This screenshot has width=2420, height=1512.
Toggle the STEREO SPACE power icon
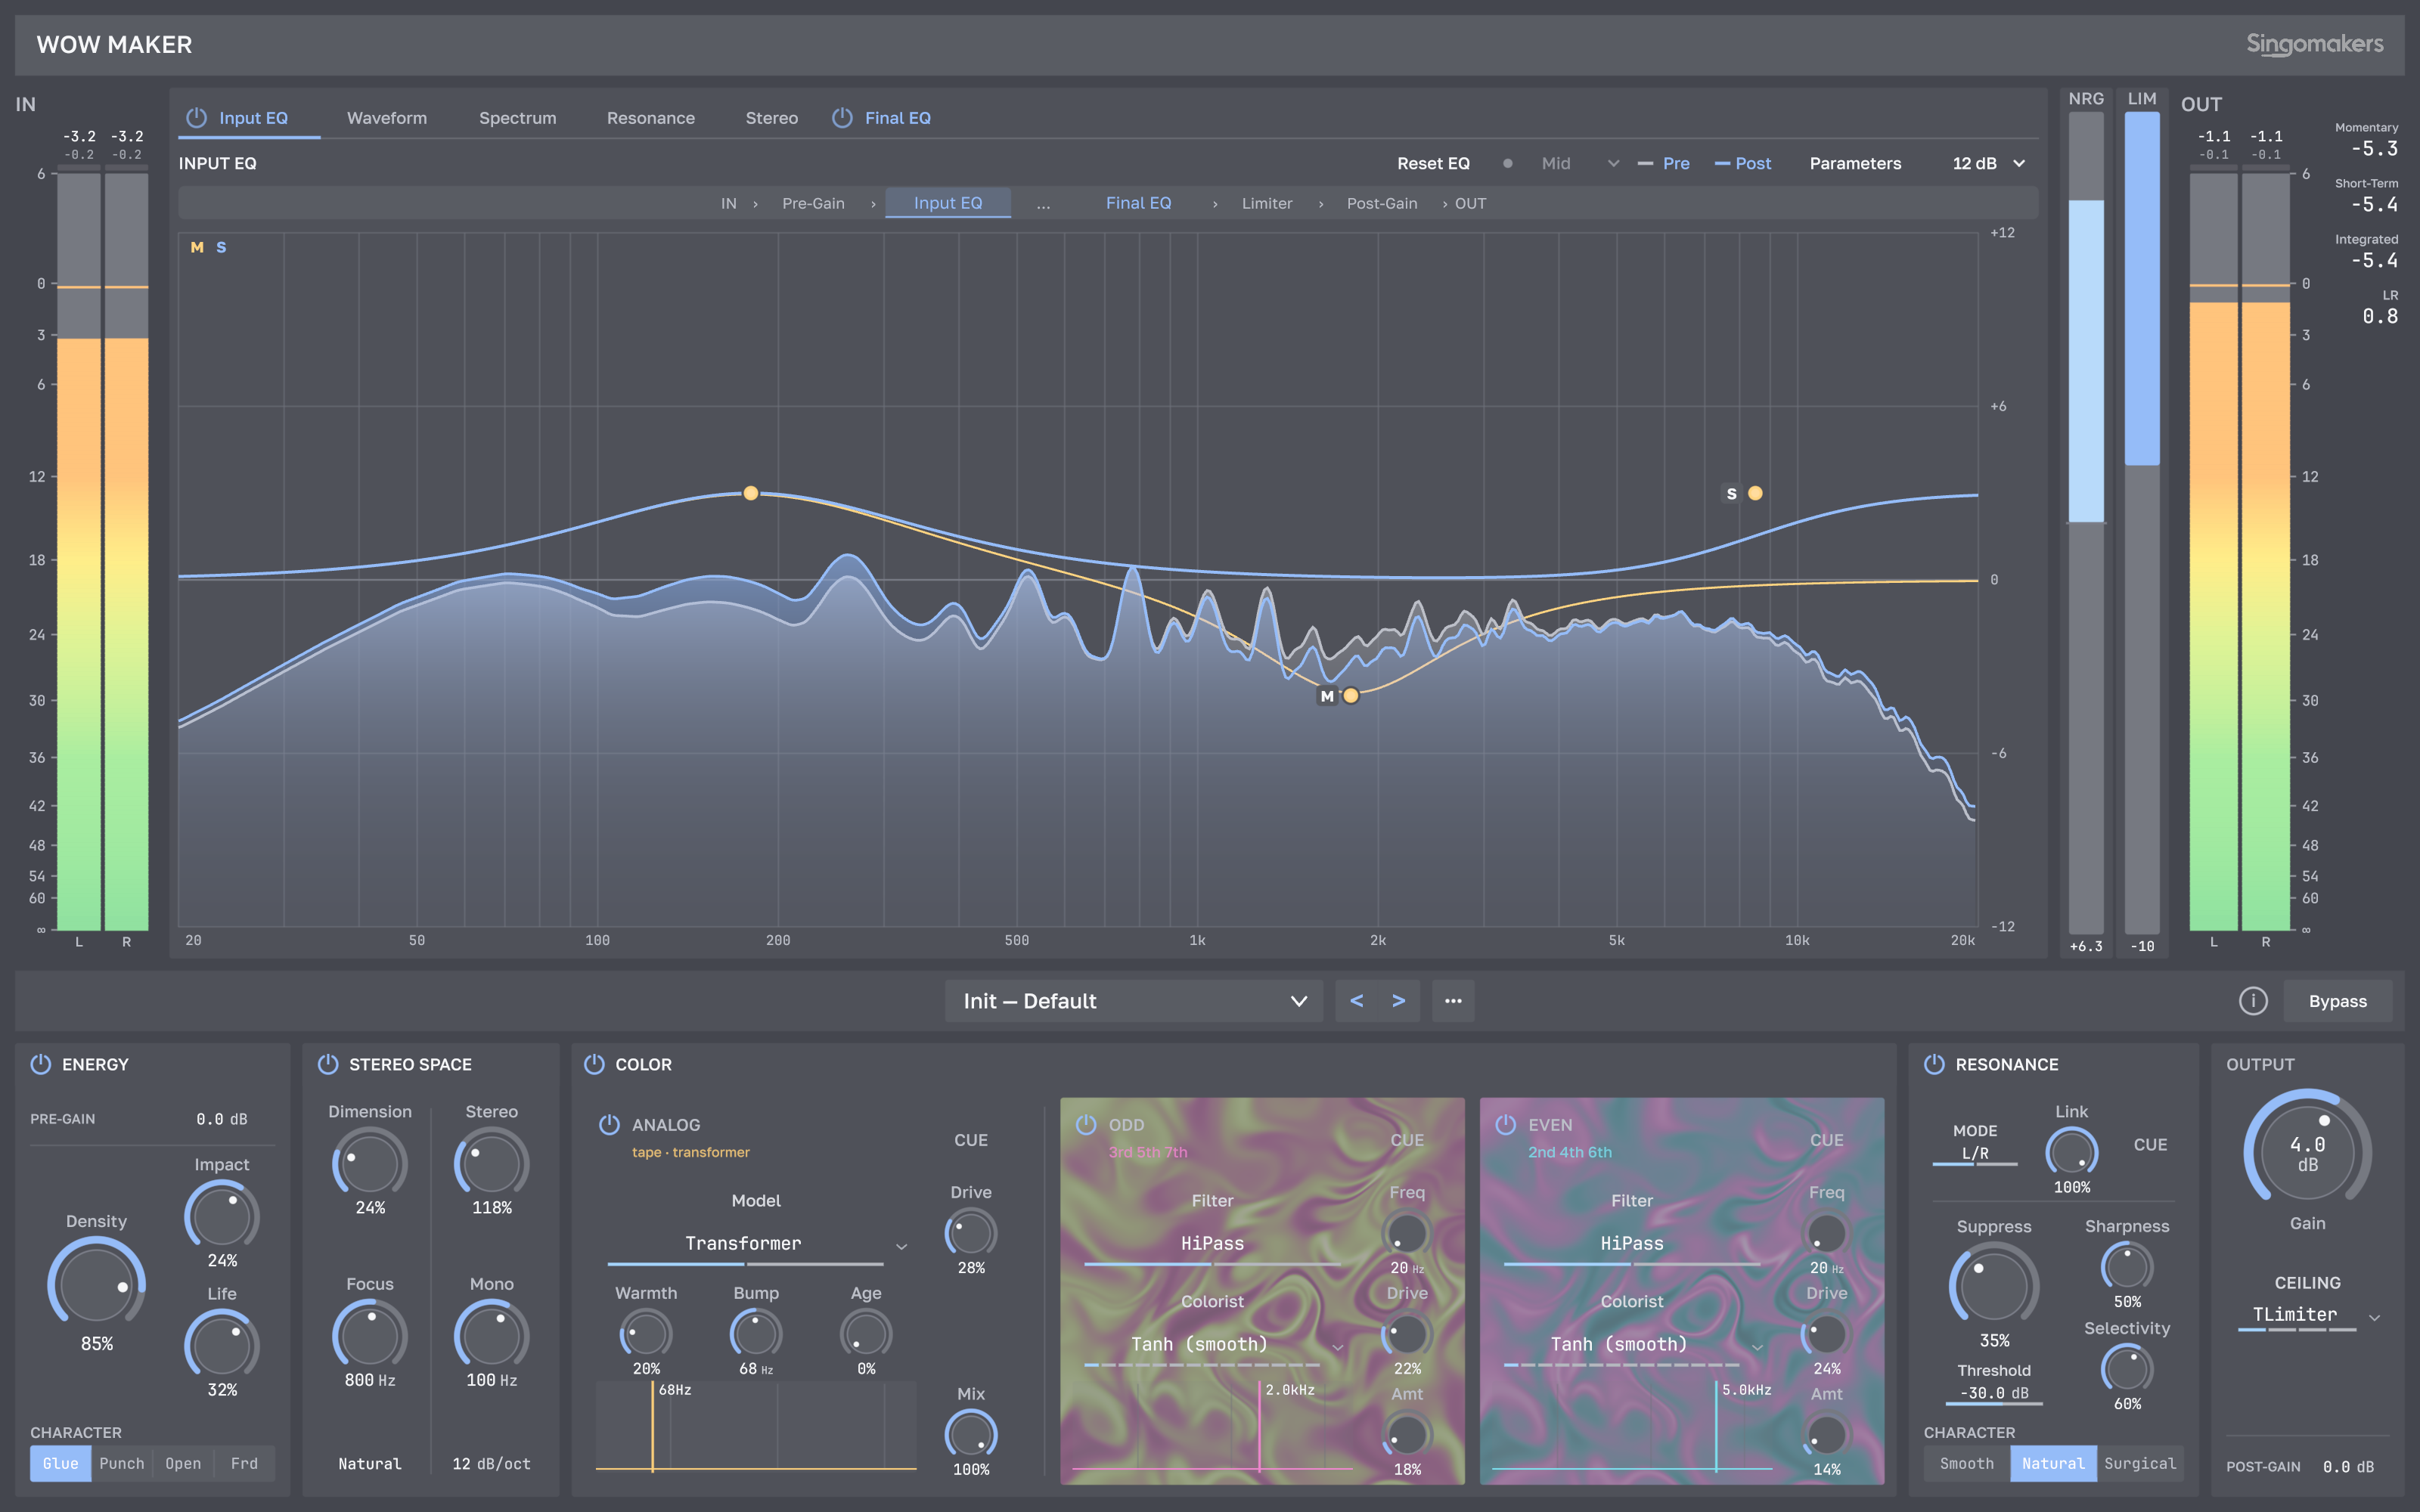click(328, 1064)
